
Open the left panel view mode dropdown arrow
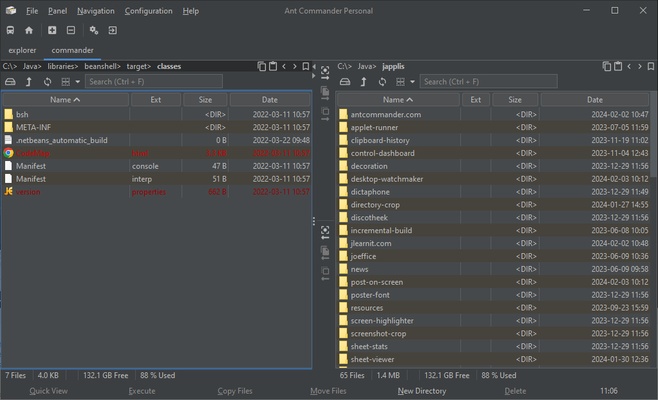pyautogui.click(x=78, y=82)
